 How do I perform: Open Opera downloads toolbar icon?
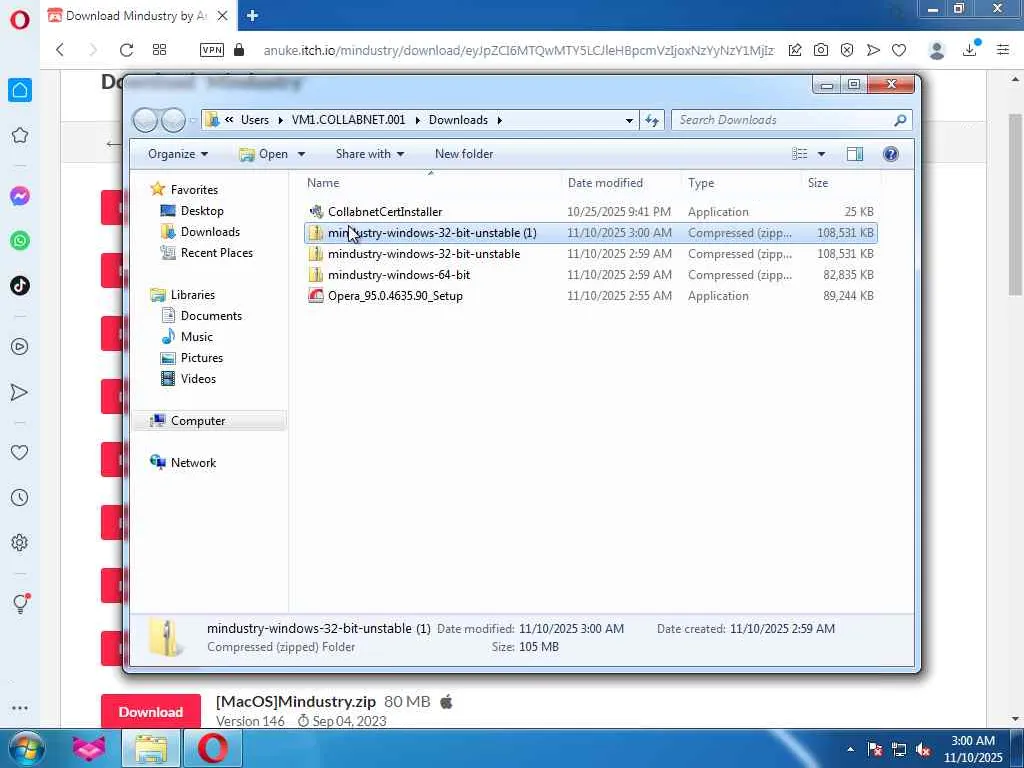click(970, 49)
